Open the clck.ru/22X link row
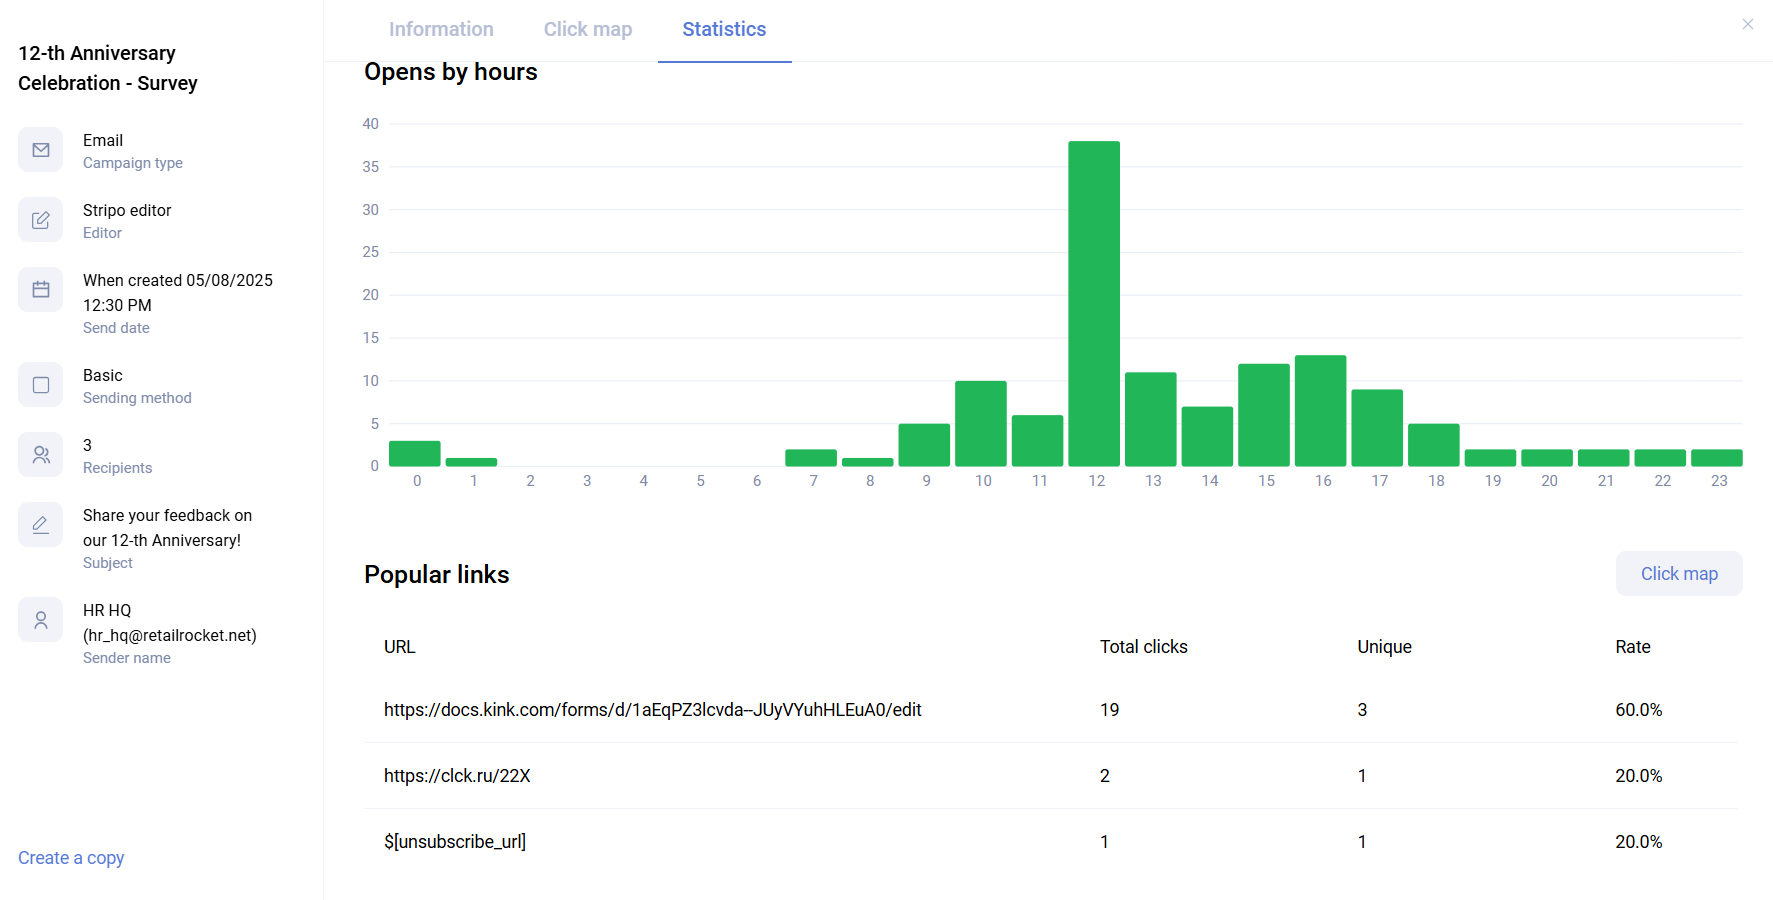 point(457,776)
